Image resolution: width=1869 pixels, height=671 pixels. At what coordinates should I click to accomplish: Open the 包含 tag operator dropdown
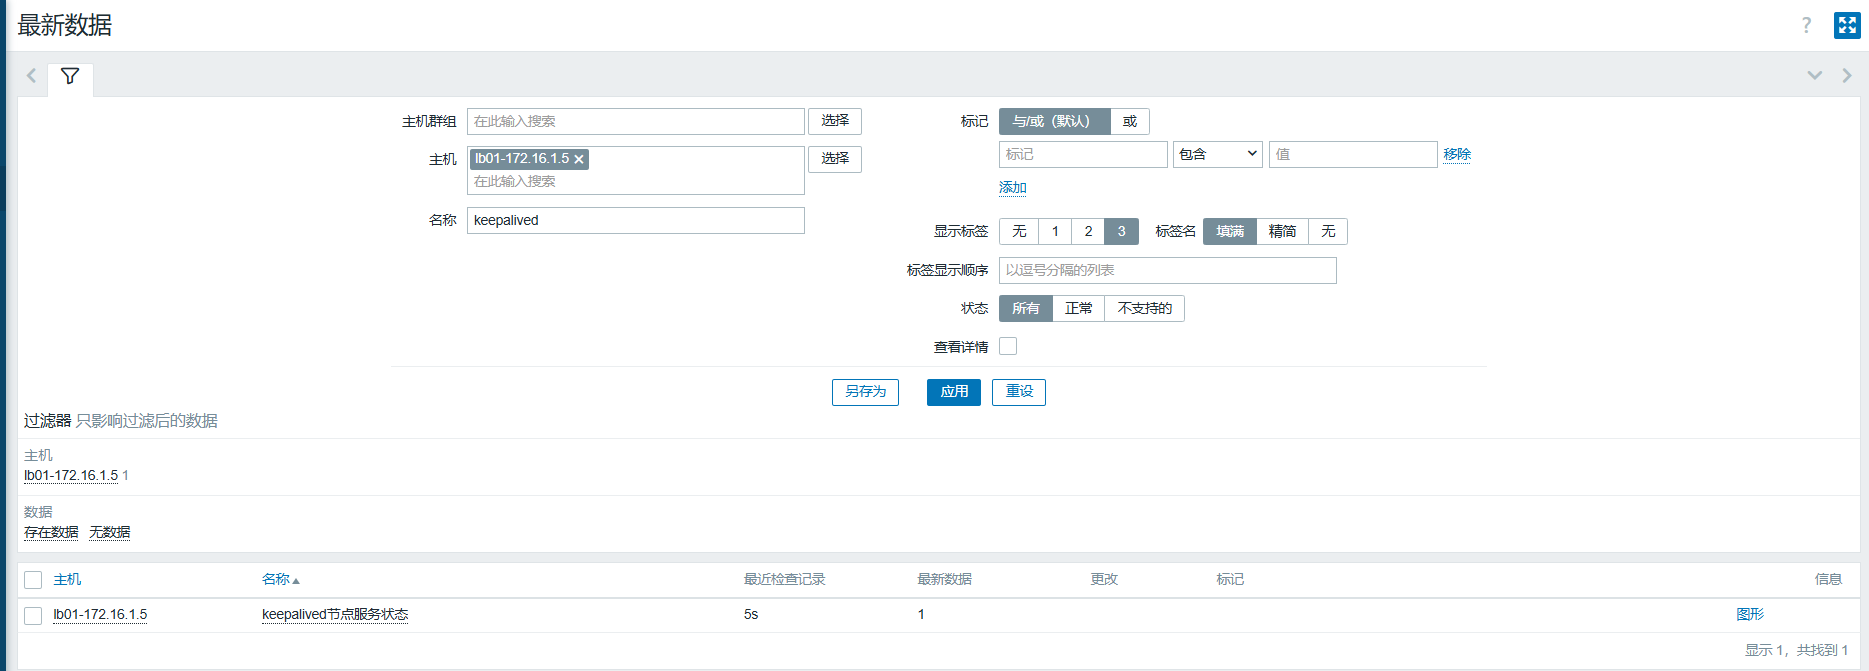[1217, 154]
